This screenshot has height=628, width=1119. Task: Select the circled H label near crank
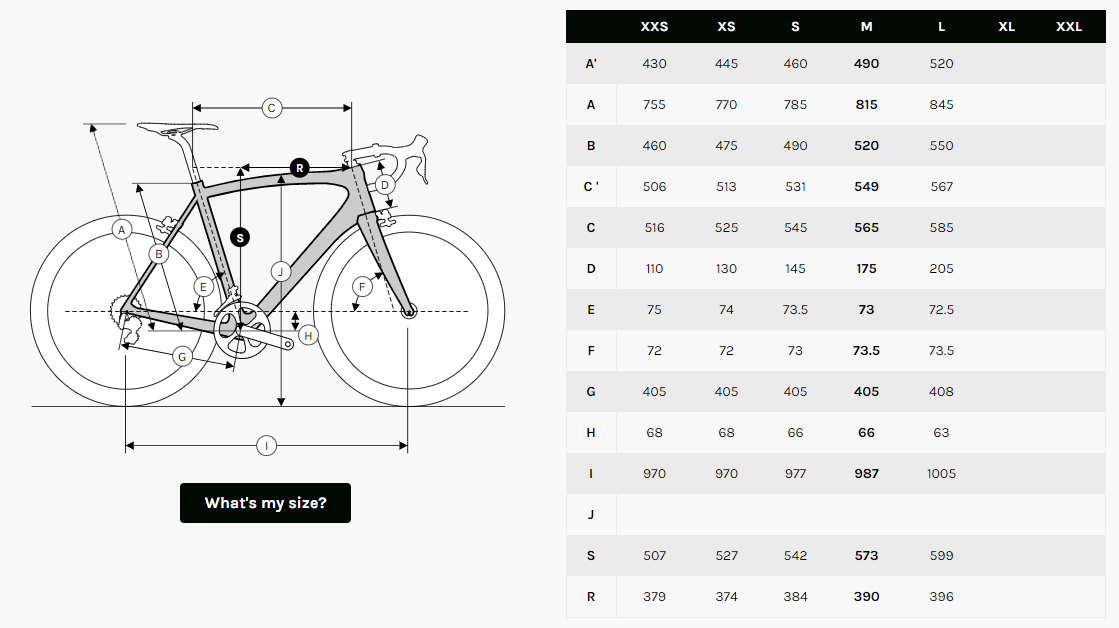(x=308, y=335)
